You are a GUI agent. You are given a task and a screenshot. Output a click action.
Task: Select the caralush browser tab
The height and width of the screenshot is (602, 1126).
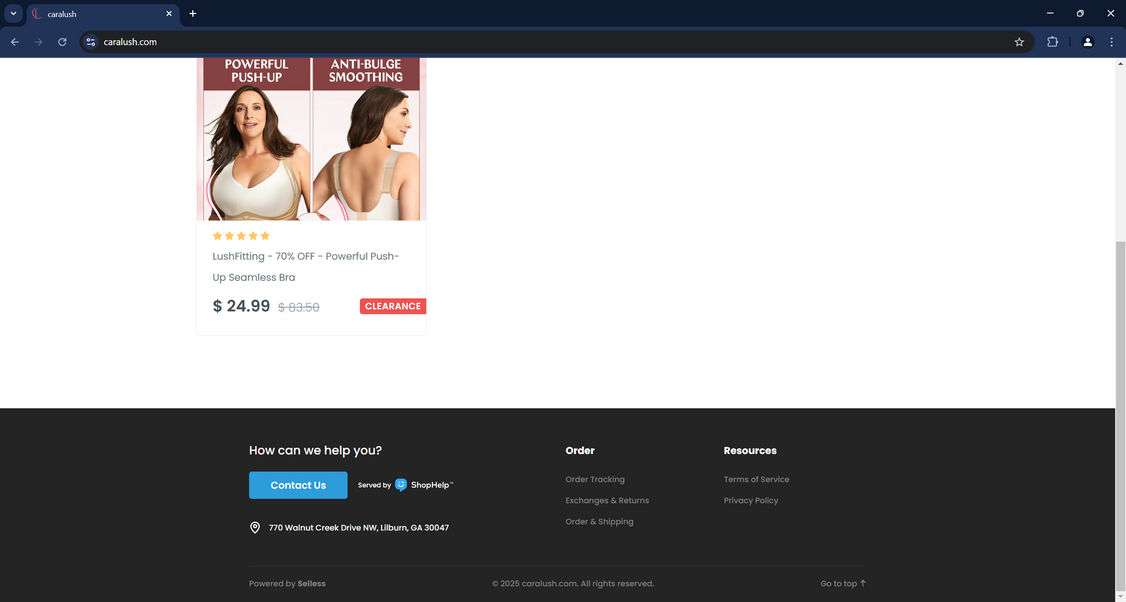[x=102, y=14]
